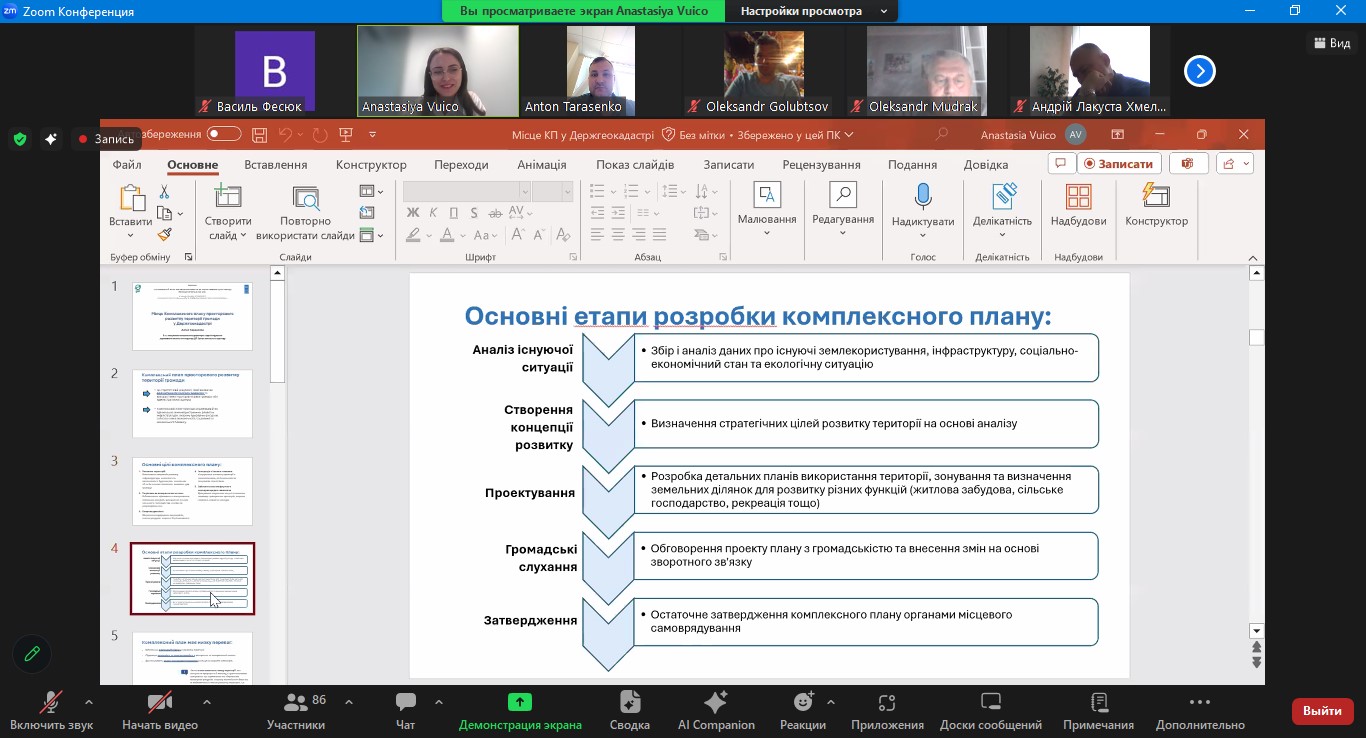Open the font name combo box dropdown

[x=524, y=191]
